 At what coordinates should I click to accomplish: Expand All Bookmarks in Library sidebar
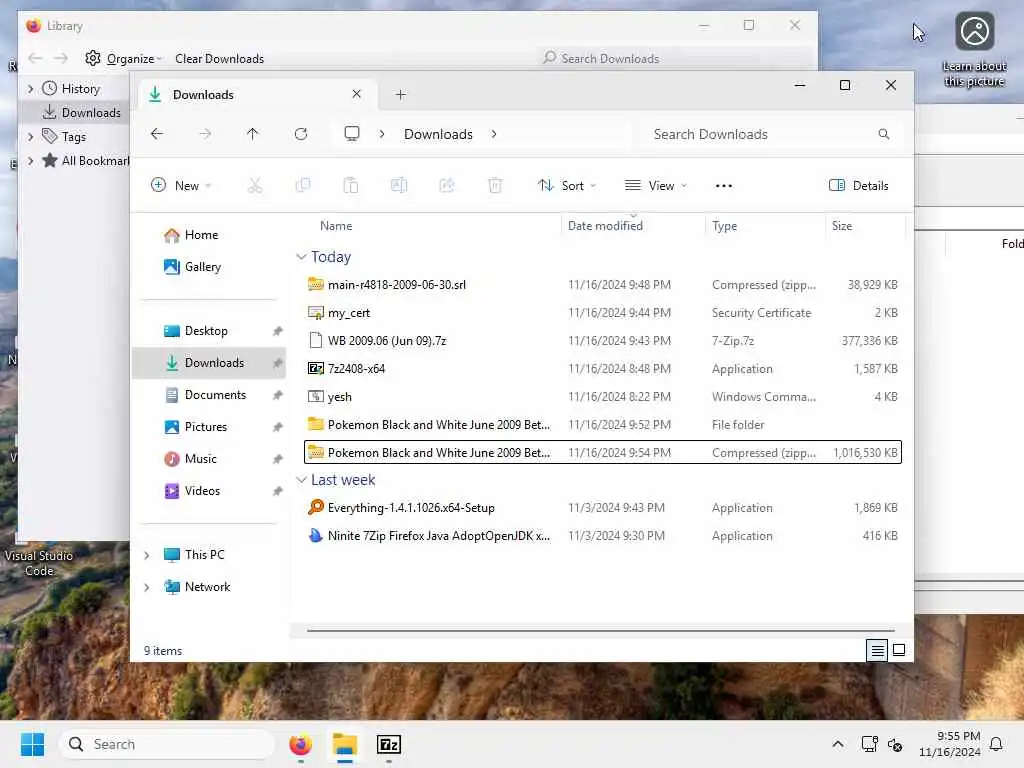point(31,161)
